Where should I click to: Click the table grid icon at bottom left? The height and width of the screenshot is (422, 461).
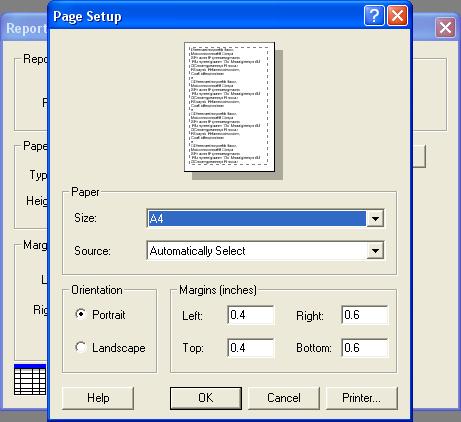[x=30, y=380]
